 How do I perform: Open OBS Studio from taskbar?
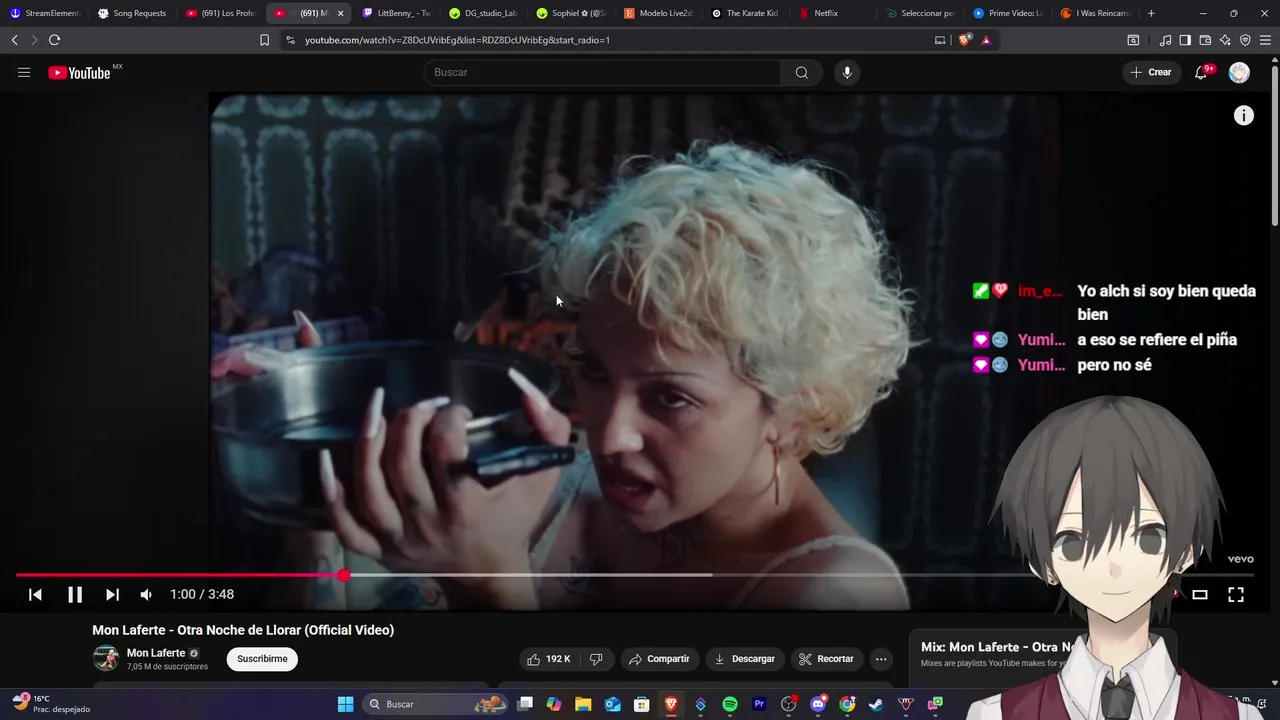coord(789,704)
